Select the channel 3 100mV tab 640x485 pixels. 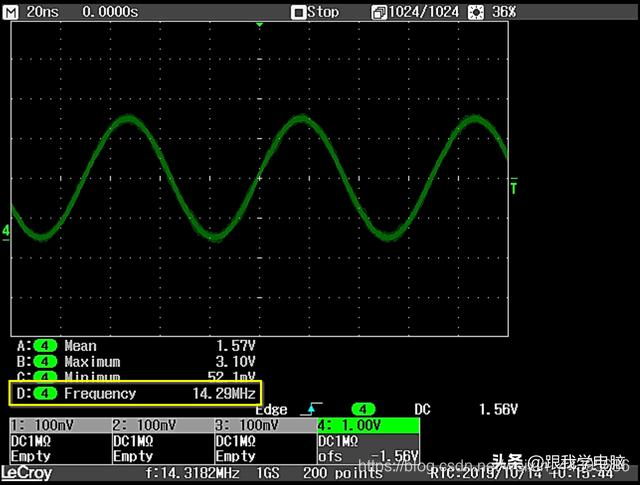[x=266, y=425]
